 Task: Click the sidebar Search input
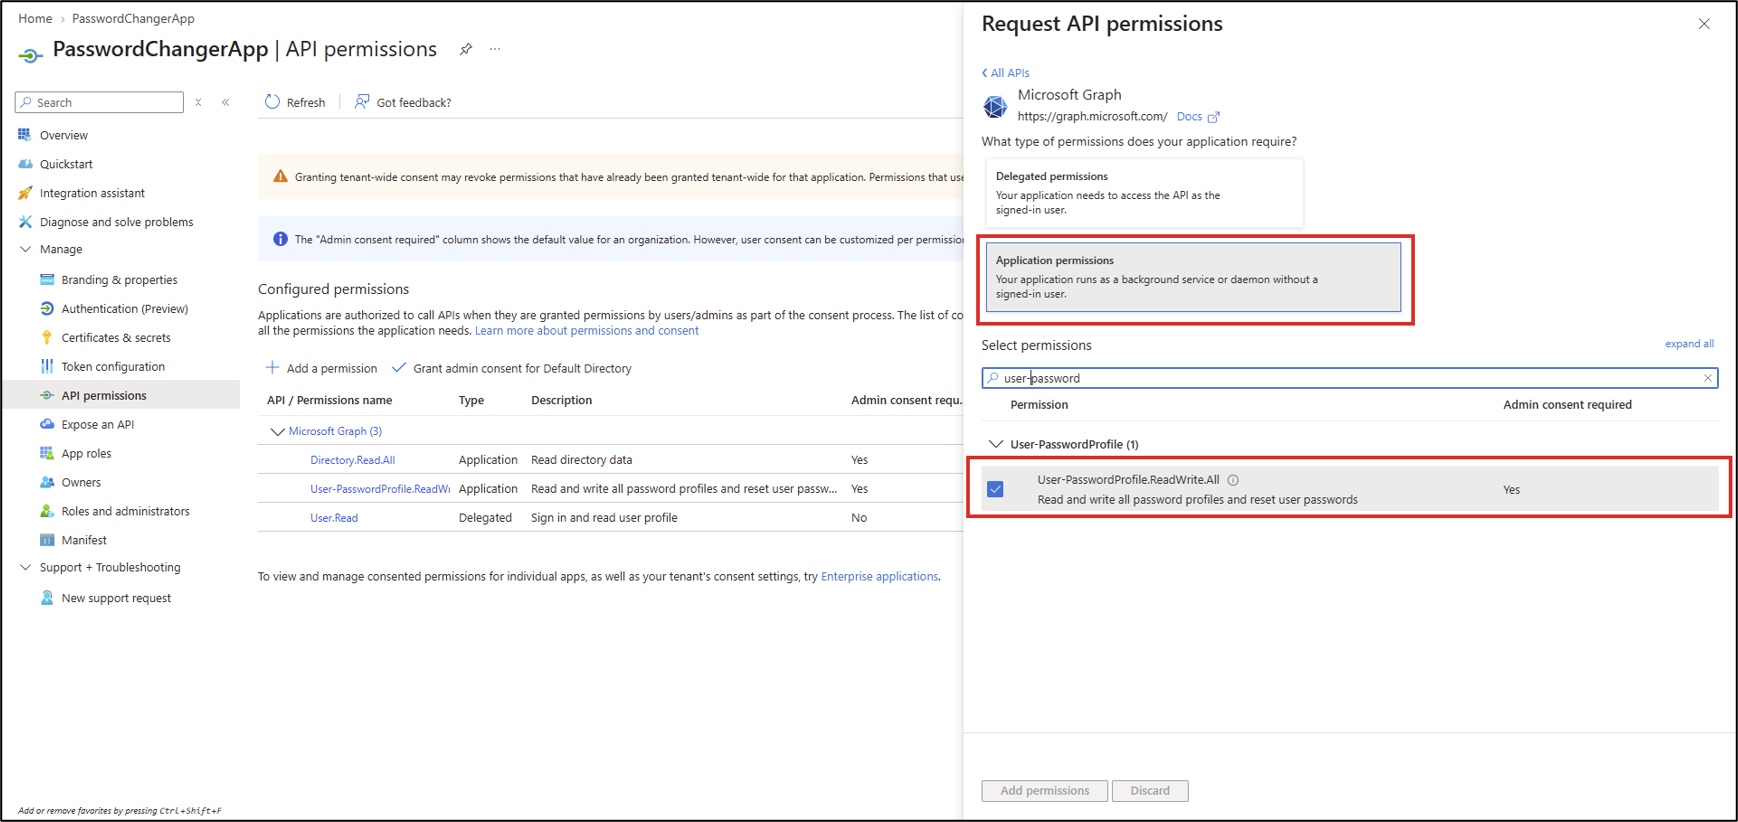[100, 102]
